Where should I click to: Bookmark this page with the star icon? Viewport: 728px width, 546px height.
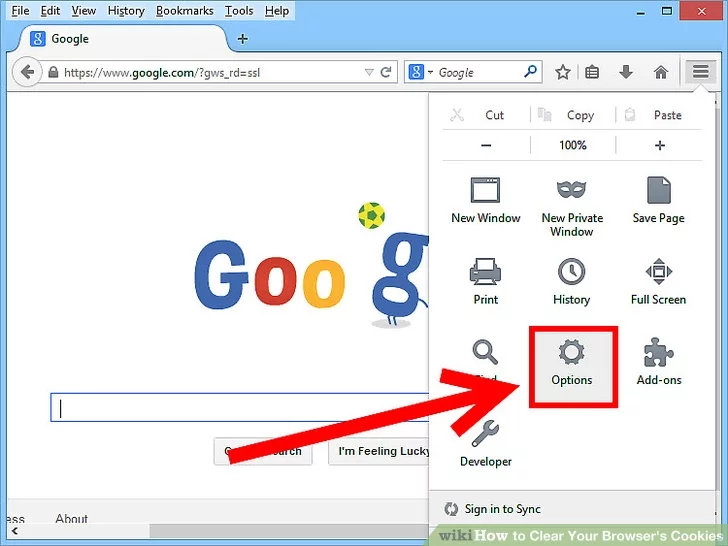563,72
